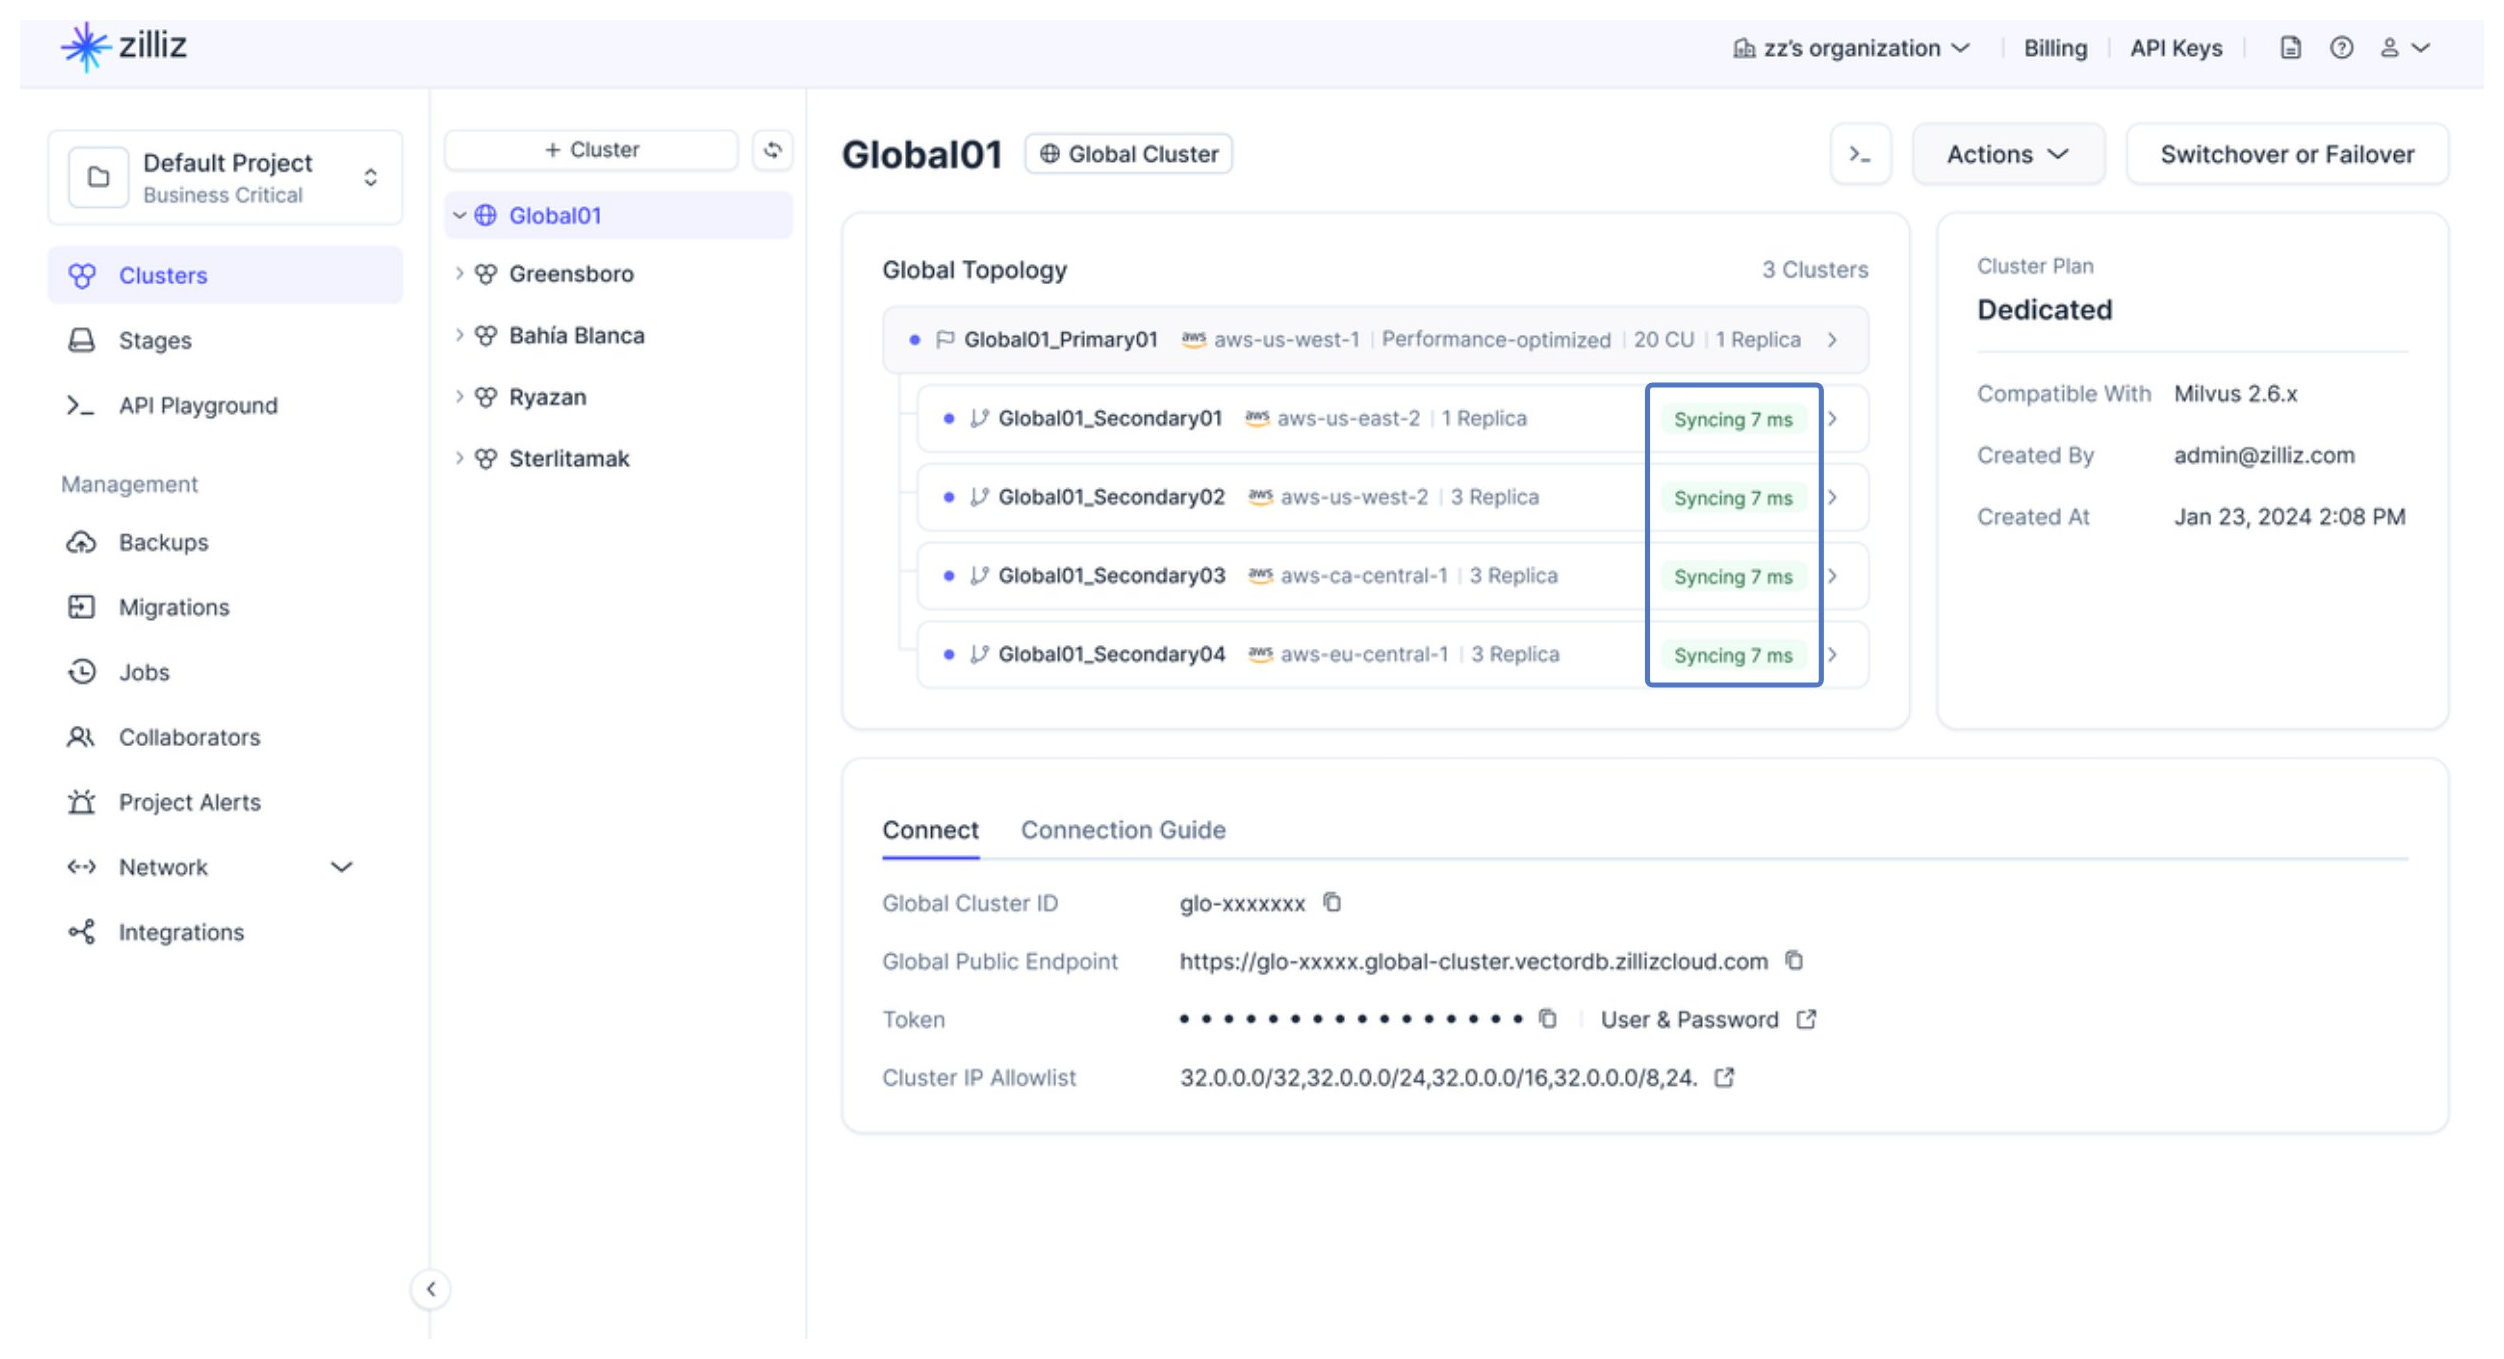Expand the Greensboro cluster node
This screenshot has height=1359, width=2504.
[x=459, y=273]
